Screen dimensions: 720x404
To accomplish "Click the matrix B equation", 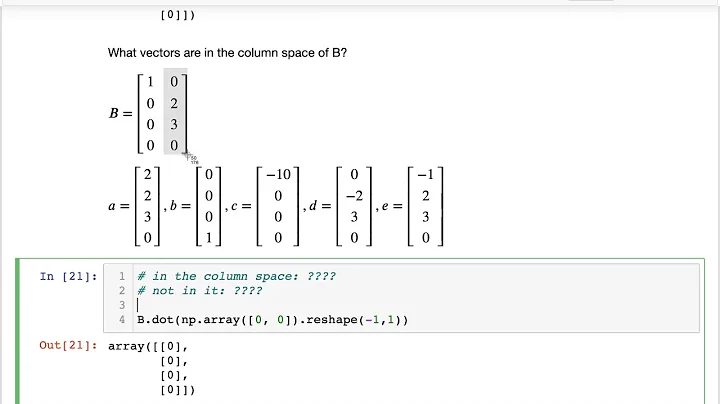I will tap(148, 113).
